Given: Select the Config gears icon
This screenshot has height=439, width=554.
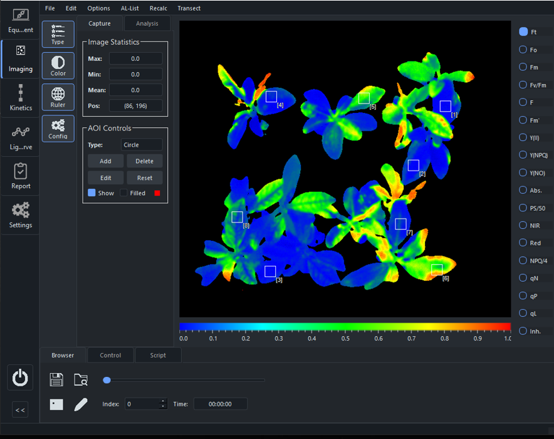Looking at the screenshot, I should tap(58, 129).
